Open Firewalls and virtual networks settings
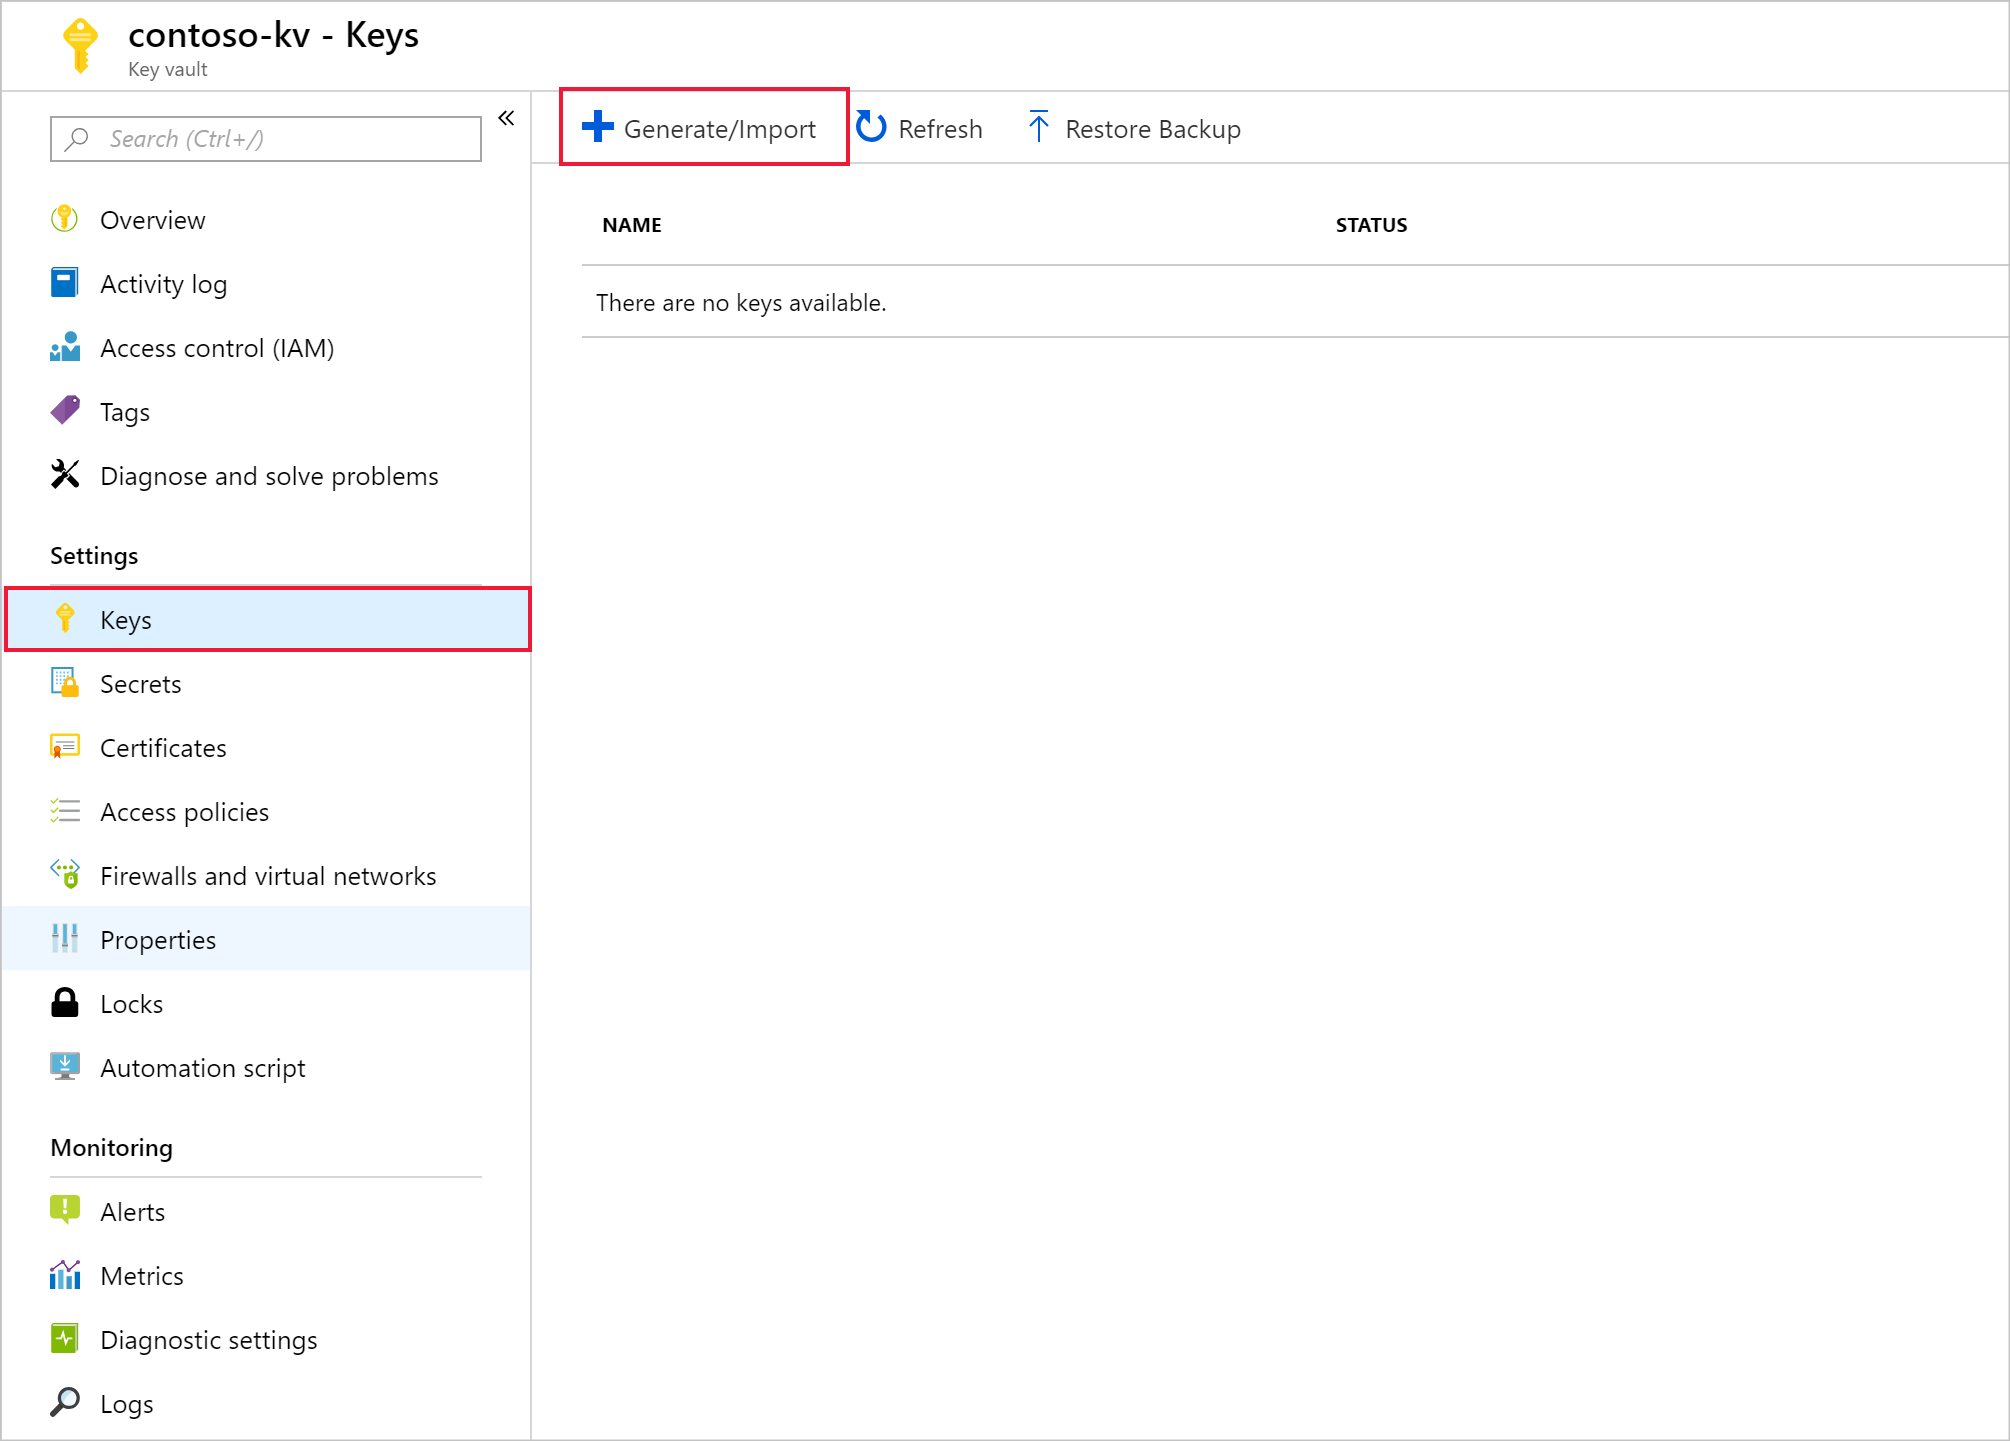This screenshot has width=2010, height=1441. pyautogui.click(x=270, y=875)
